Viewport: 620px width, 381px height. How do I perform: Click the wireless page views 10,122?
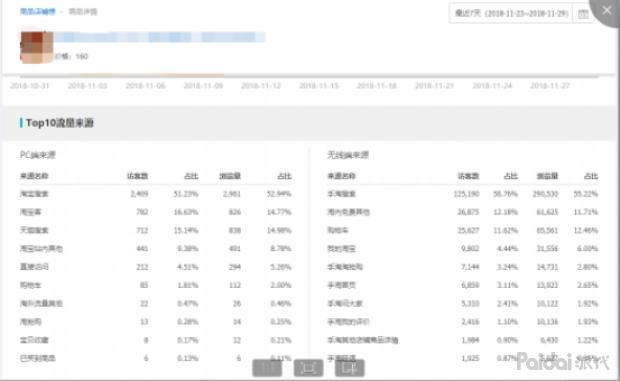547,303
